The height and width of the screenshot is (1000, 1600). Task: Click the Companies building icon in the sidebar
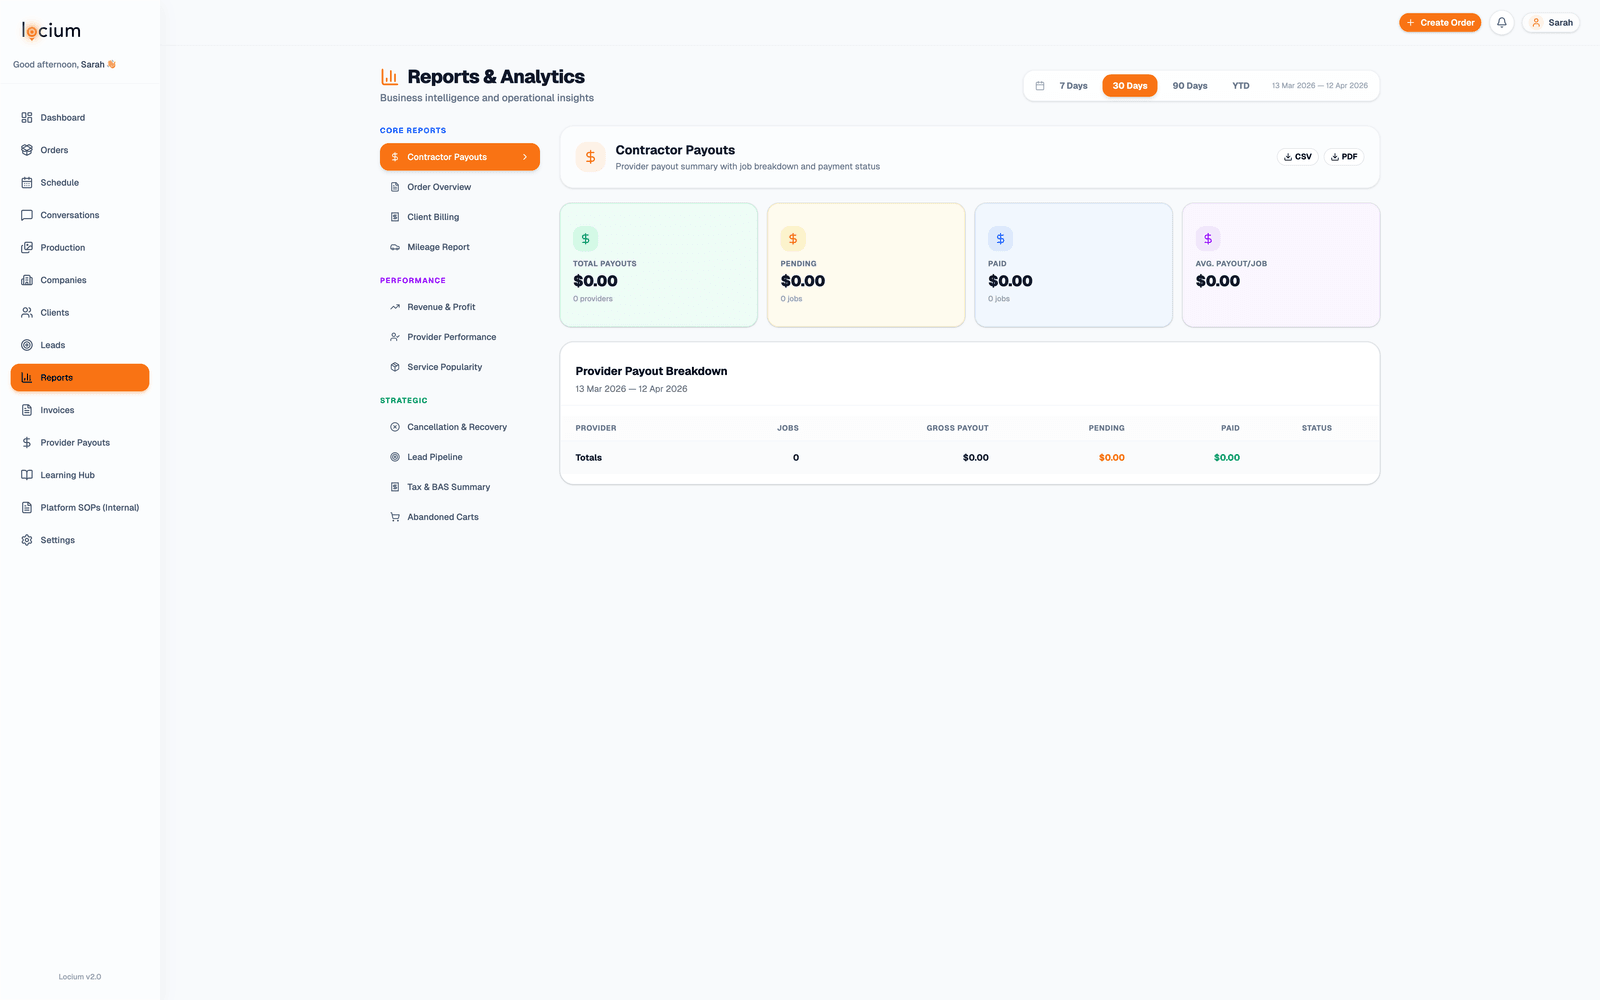[x=27, y=280]
